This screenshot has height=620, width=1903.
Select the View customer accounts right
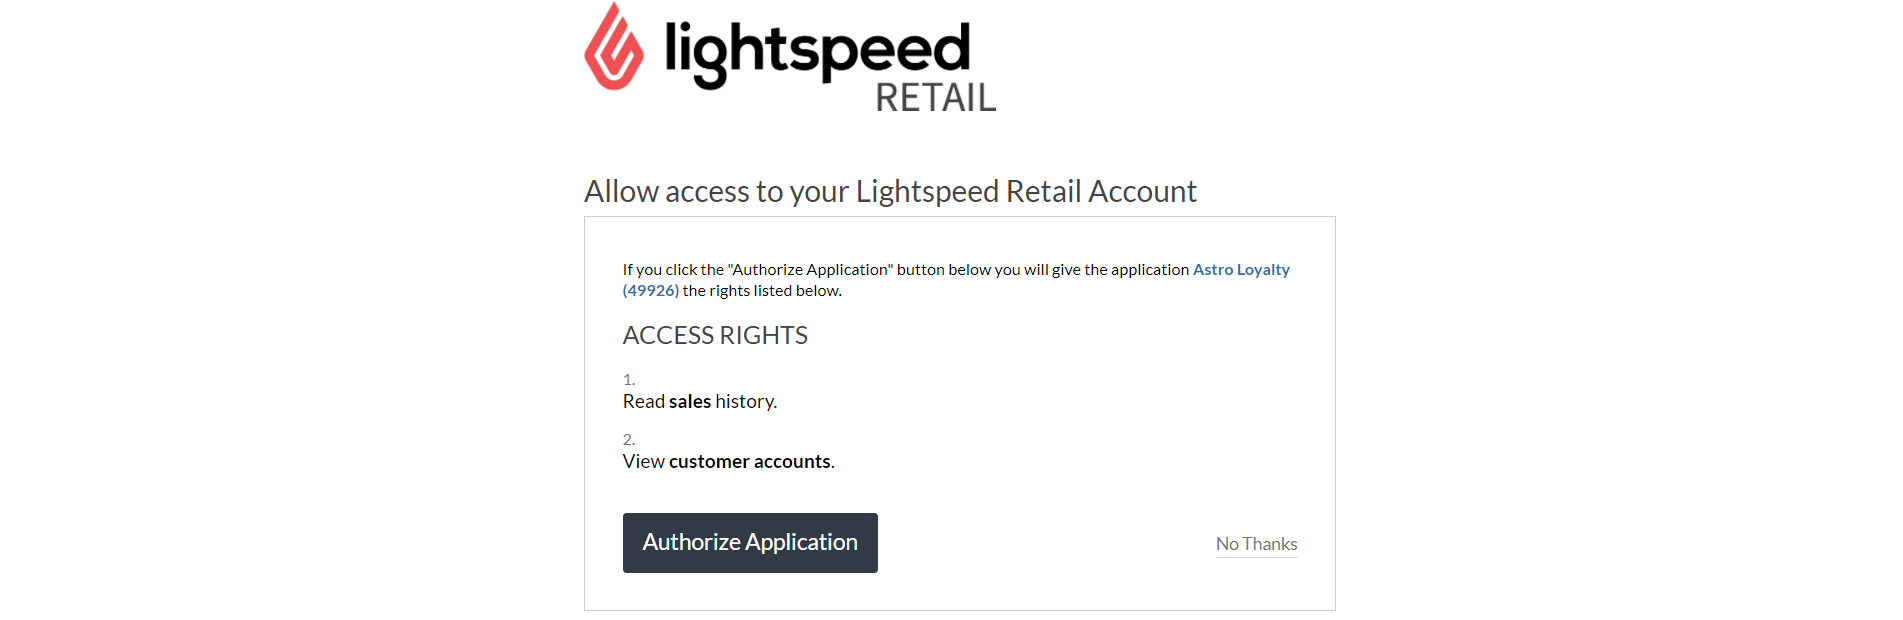point(729,462)
